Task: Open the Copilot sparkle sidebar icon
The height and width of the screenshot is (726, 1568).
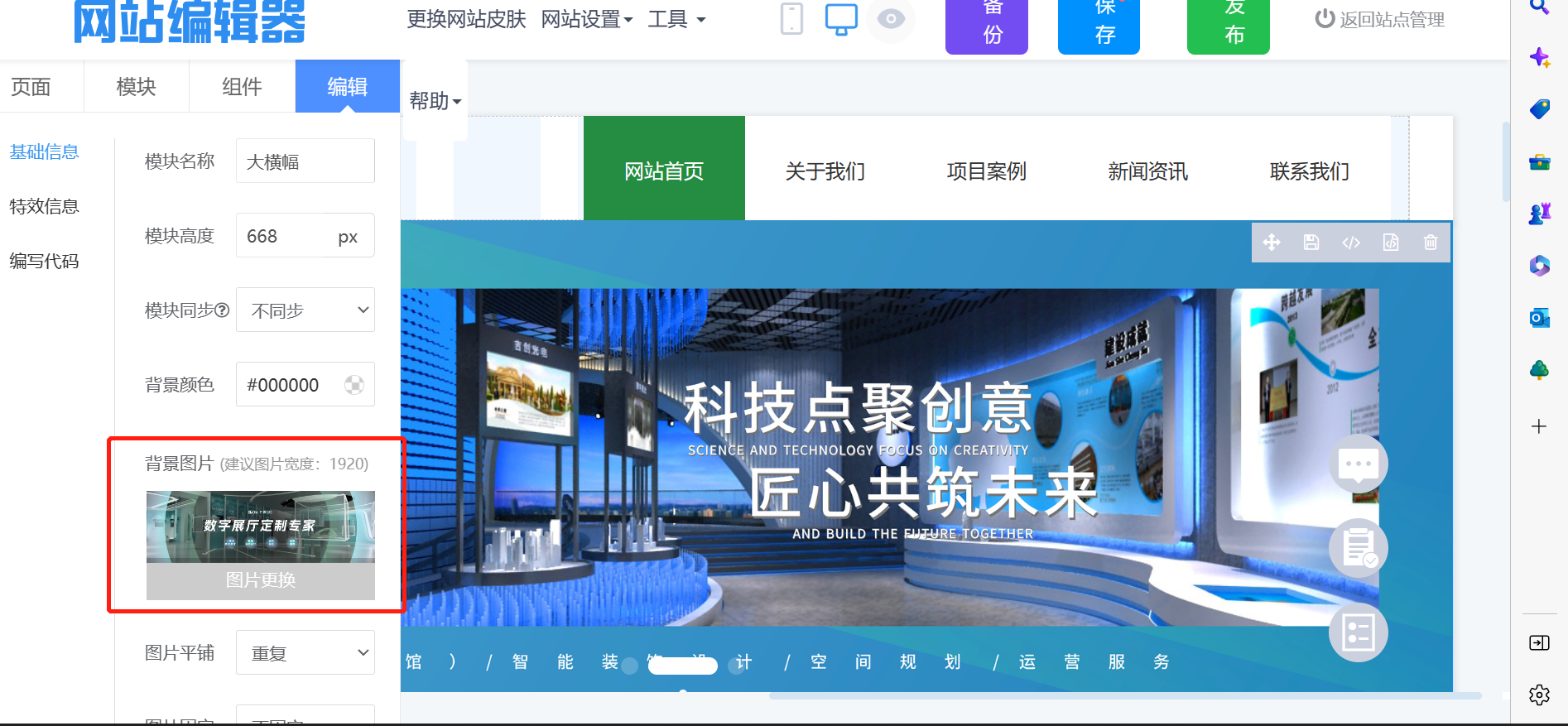Action: [x=1539, y=57]
